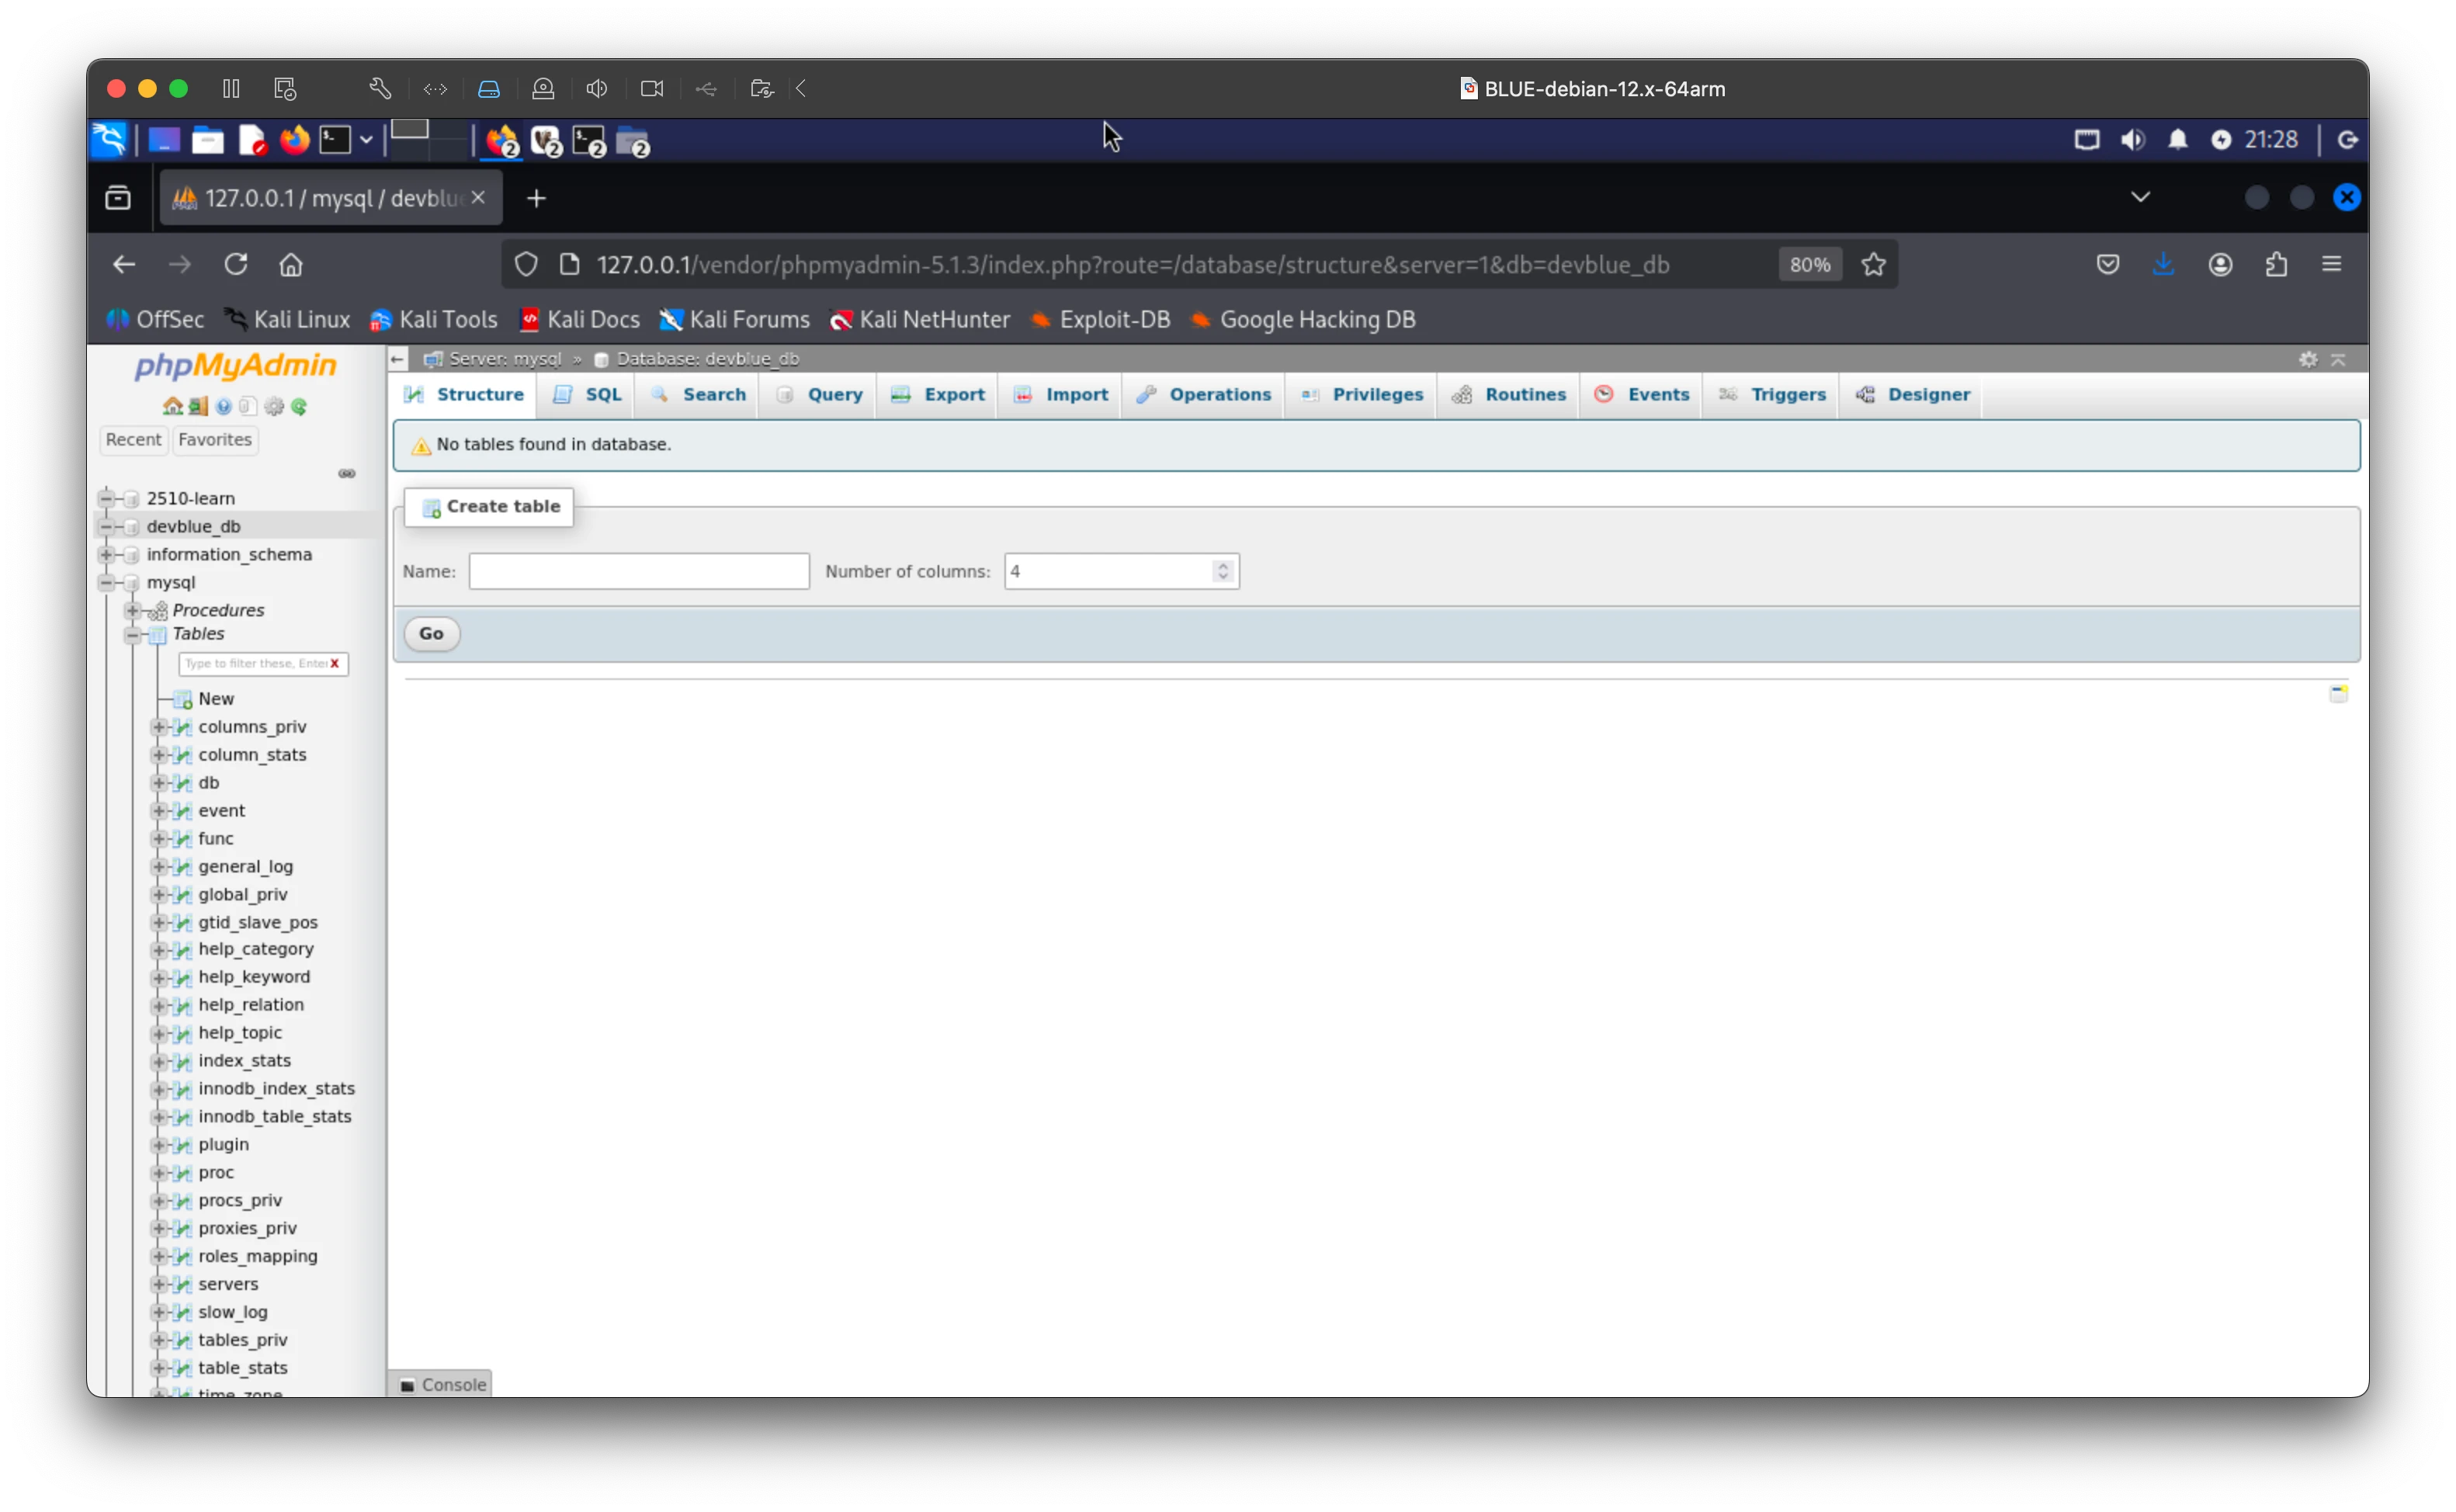The width and height of the screenshot is (2456, 1512).
Task: Expand the Procedures node under mysql
Action: tap(132, 610)
